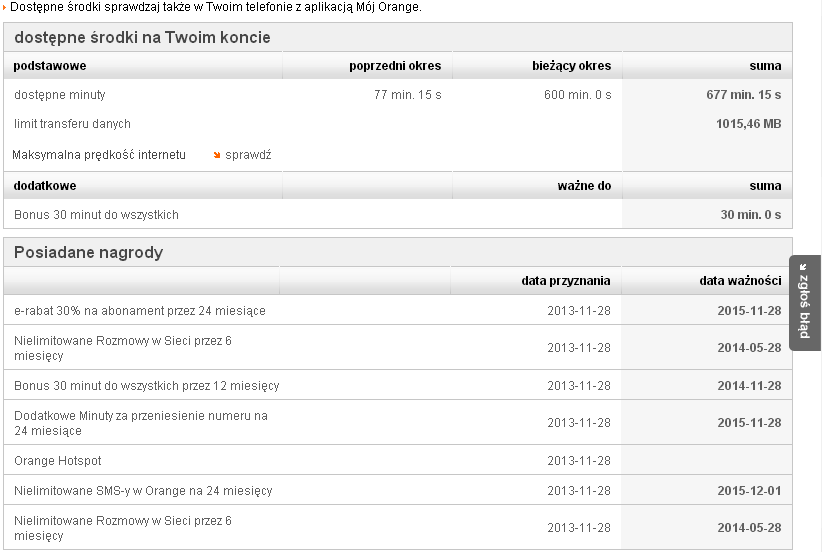Click the arrow icon on the zgłoś błąd tab
This screenshot has width=822, height=552.
[804, 268]
